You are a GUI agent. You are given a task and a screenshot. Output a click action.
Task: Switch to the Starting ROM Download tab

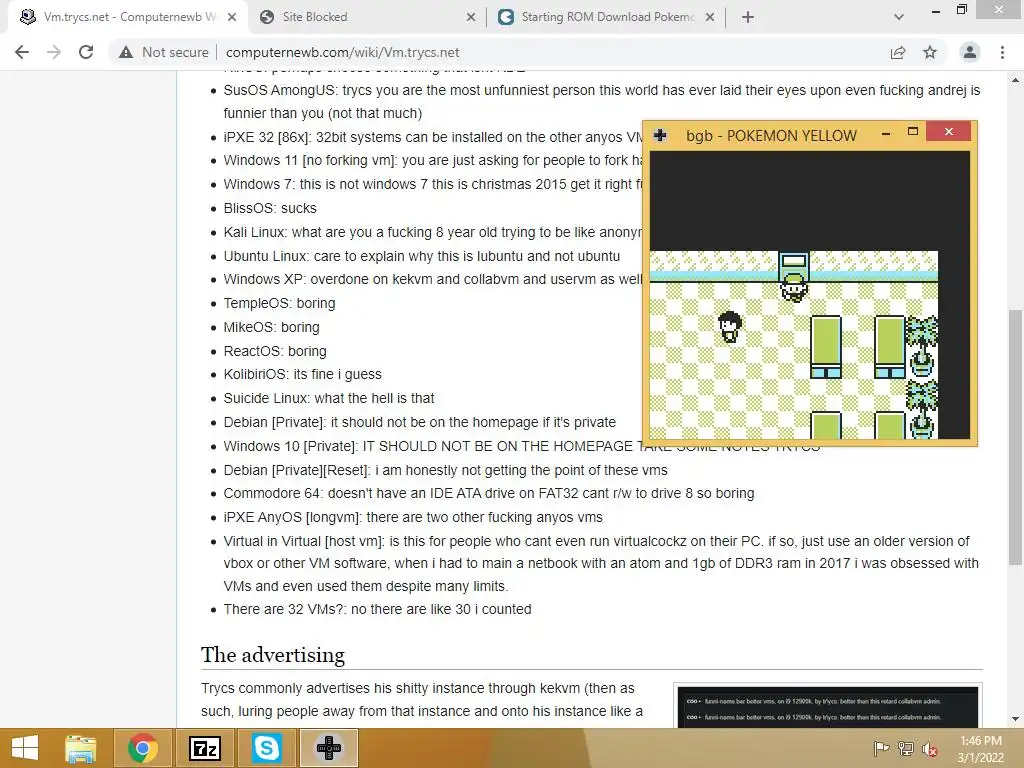(606, 17)
